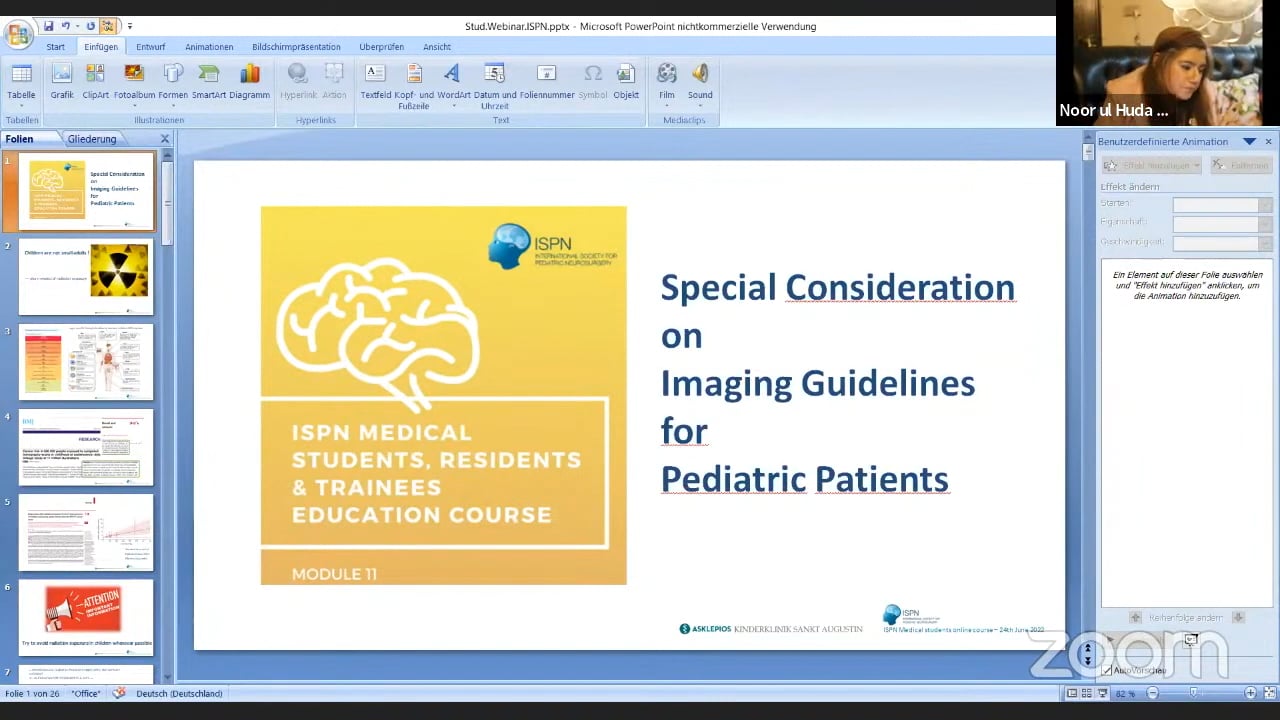
Task: Click spell check icon in status bar
Action: pyautogui.click(x=120, y=693)
